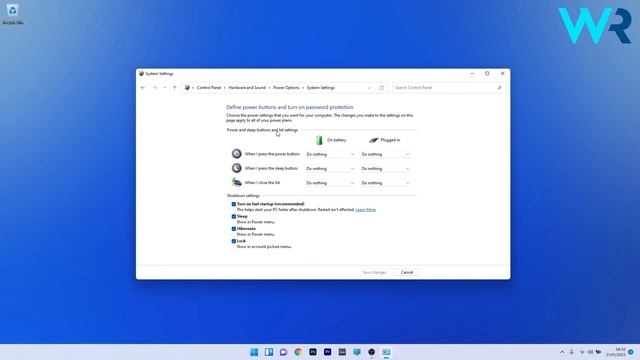The width and height of the screenshot is (640, 360).
Task: Click the forward navigation arrow
Action: (x=155, y=88)
